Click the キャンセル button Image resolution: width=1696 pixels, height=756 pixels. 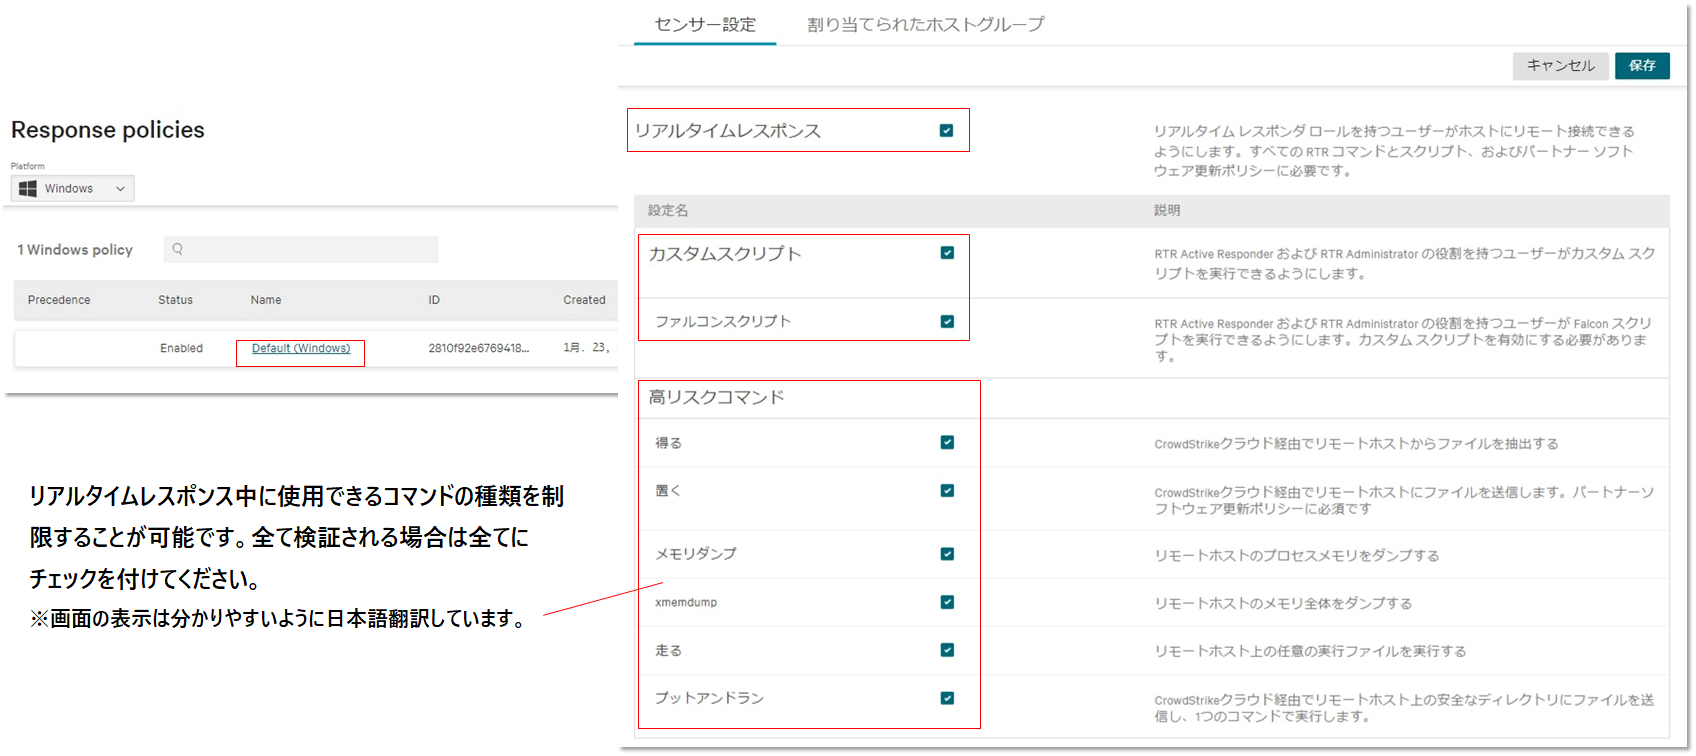tap(1560, 66)
